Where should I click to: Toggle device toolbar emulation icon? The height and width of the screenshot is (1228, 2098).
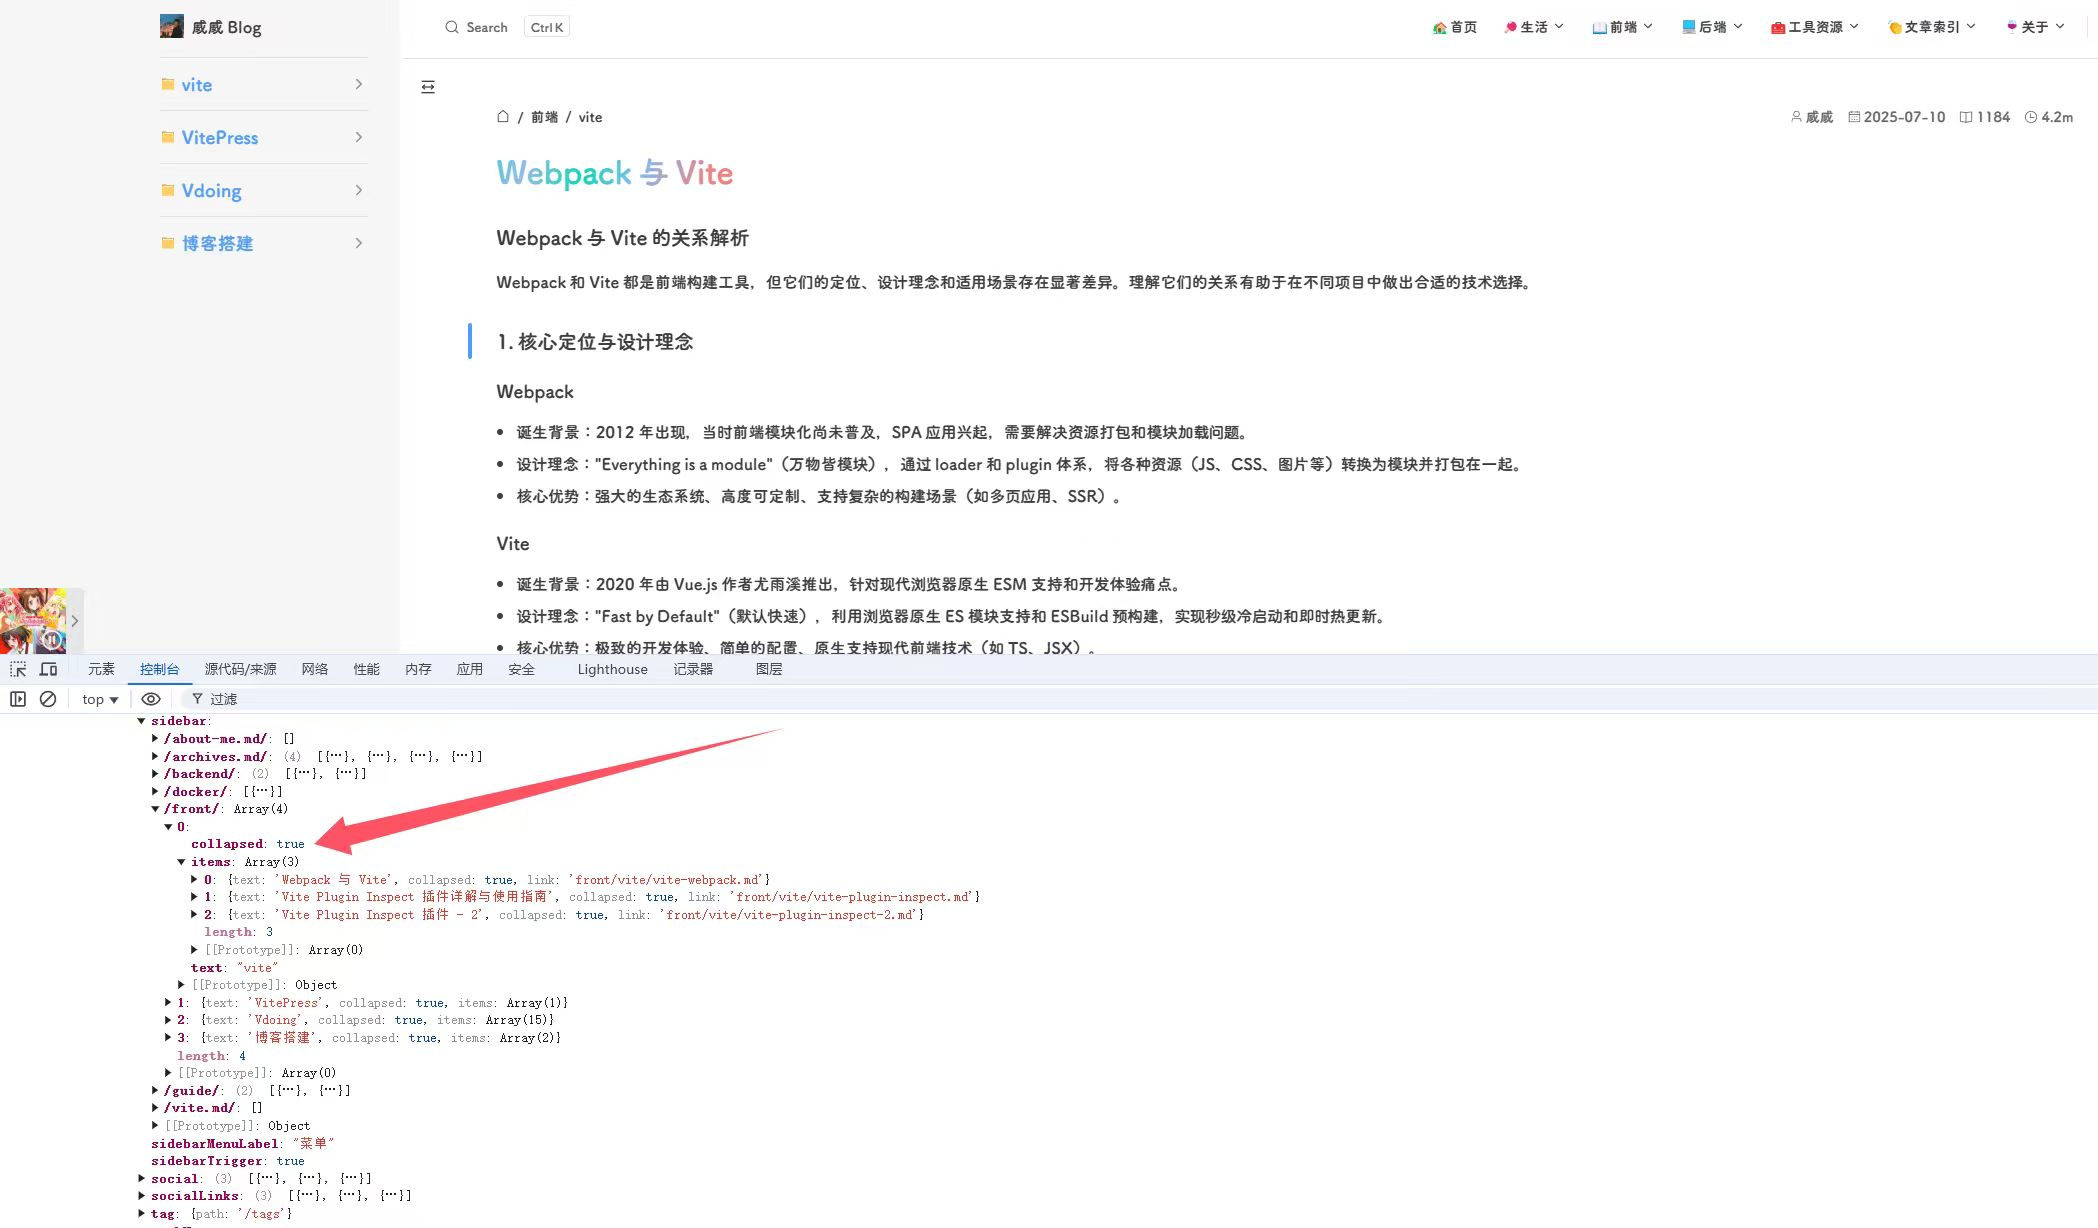pos(48,669)
